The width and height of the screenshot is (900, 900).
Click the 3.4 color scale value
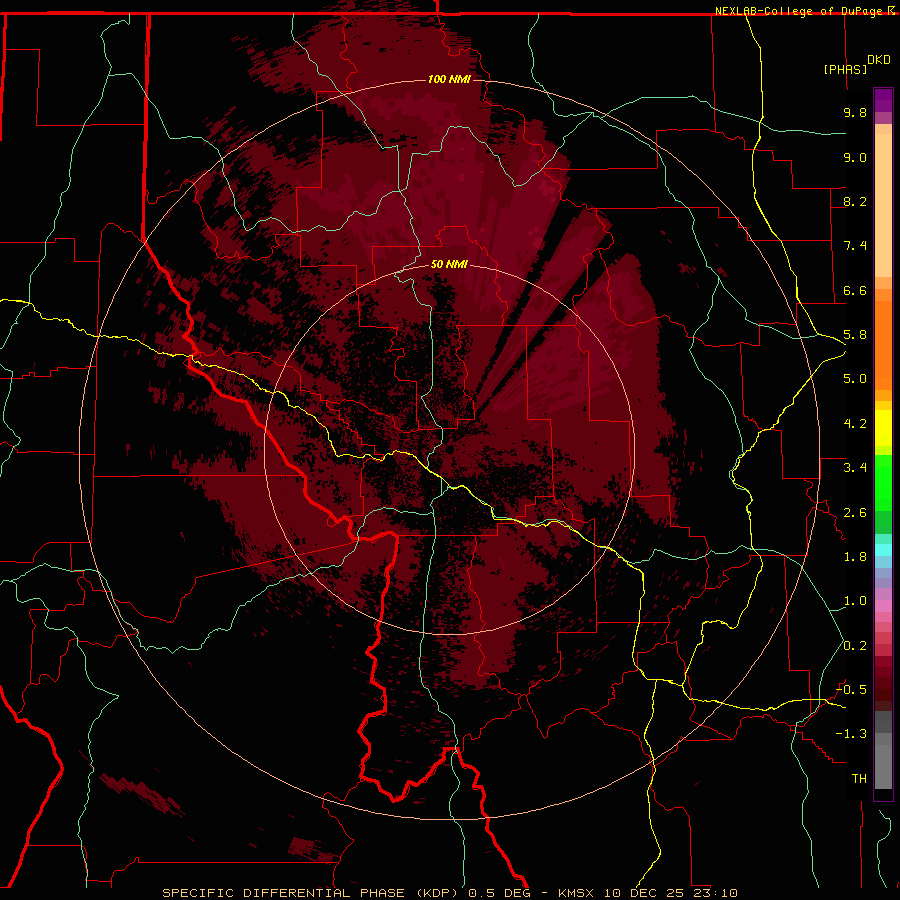(x=855, y=468)
